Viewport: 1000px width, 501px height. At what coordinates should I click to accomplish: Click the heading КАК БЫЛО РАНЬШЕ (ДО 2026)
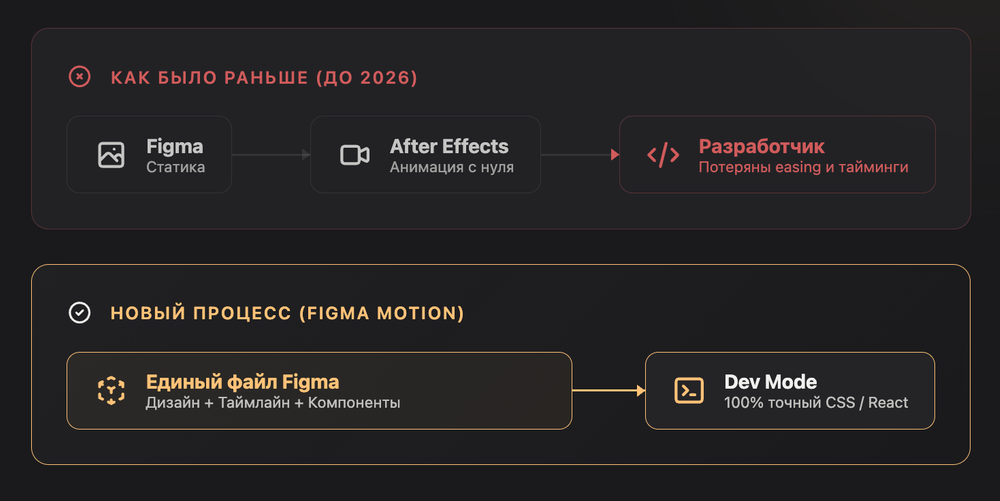point(264,77)
